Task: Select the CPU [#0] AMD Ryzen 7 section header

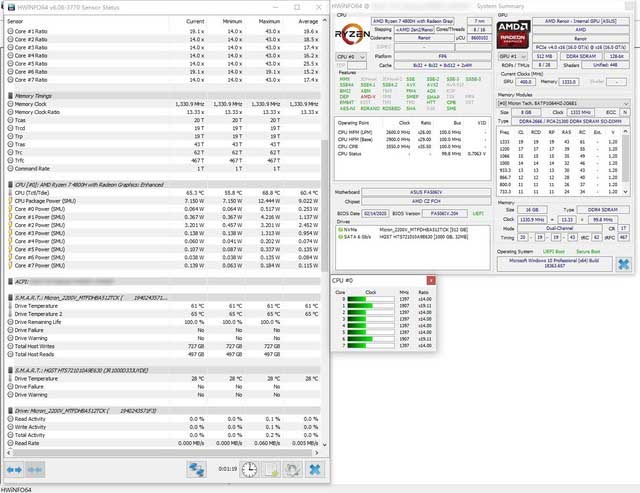Action: (x=164, y=184)
